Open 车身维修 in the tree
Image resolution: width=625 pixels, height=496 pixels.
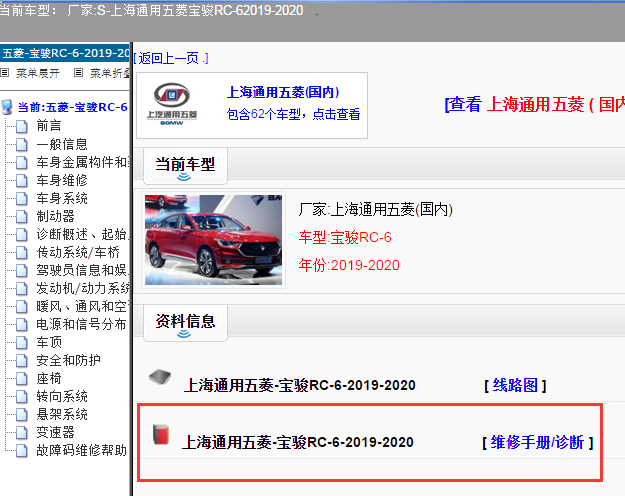coord(62,180)
